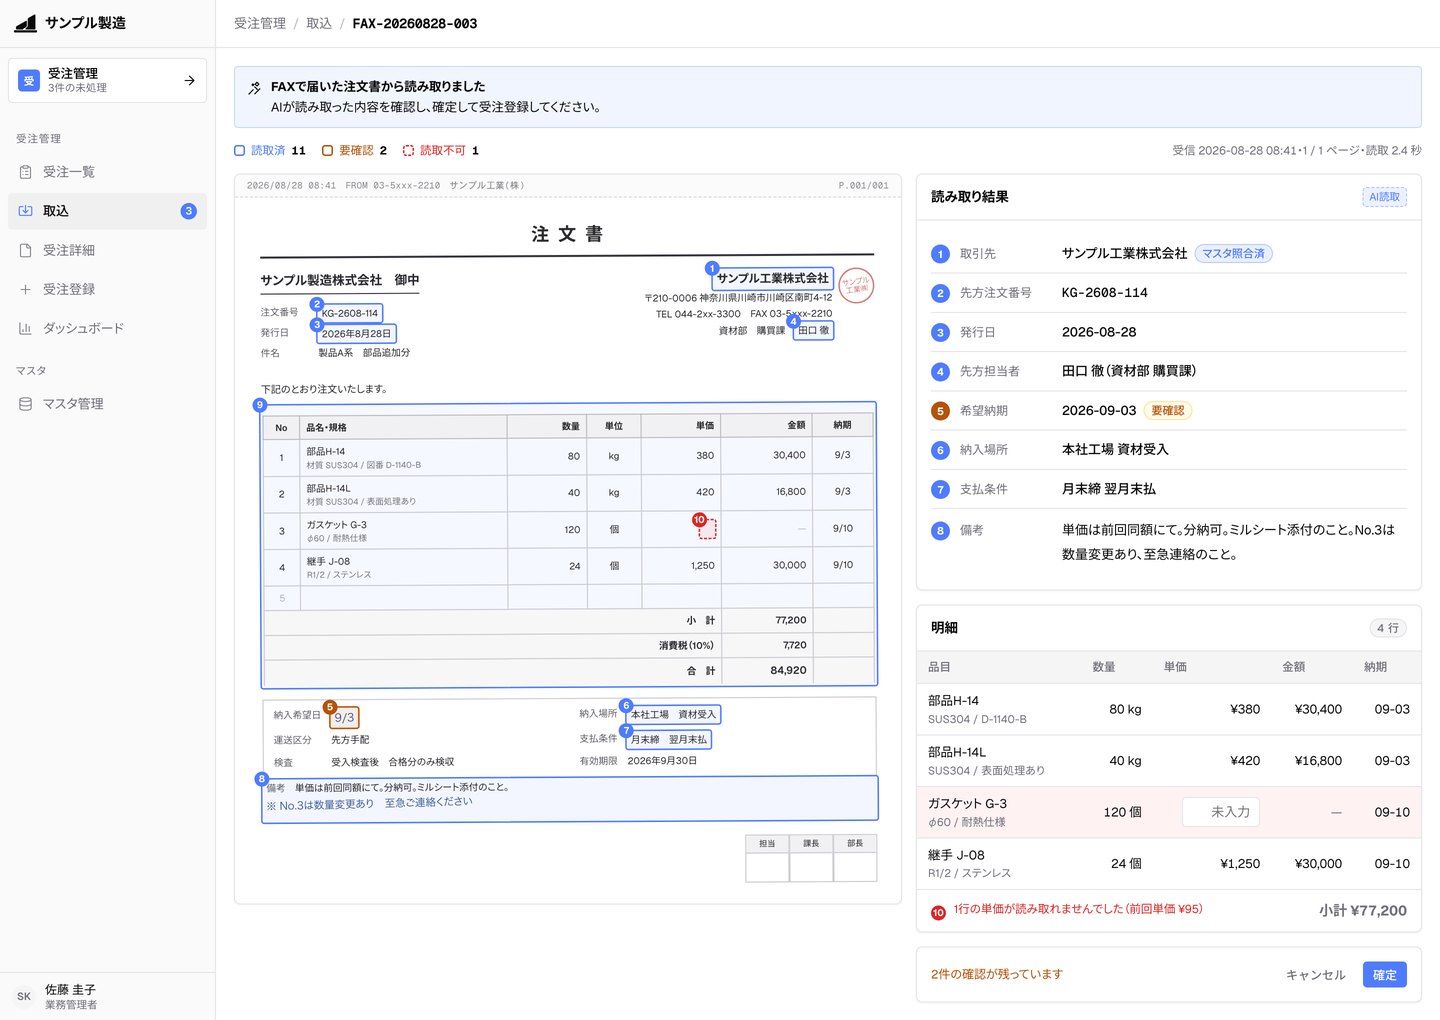Click red error marker 10 below details
1440x1020 pixels.
[938, 913]
